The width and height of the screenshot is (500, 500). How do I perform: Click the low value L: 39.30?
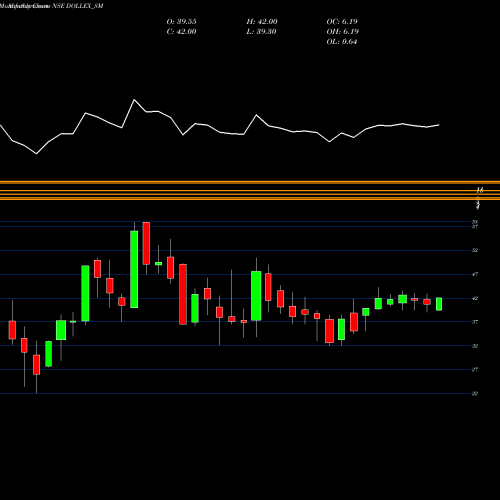(x=262, y=32)
